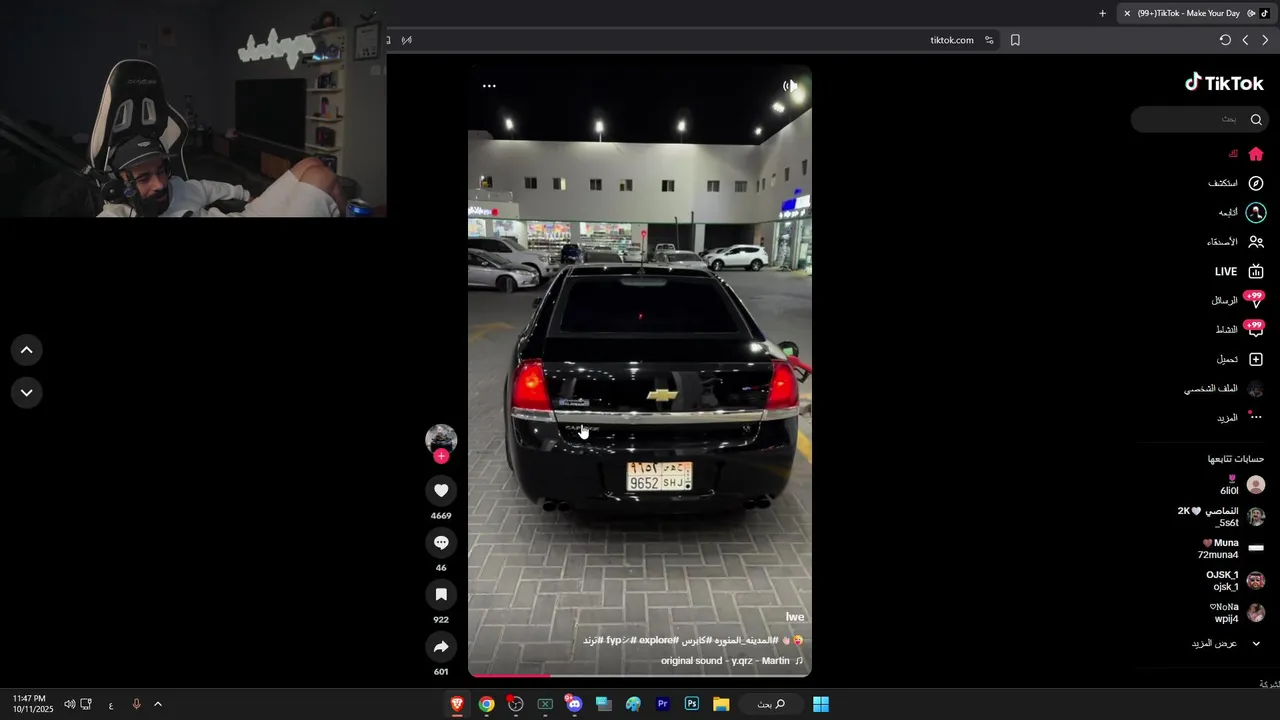Go to previous video with up arrow
This screenshot has height=720, width=1280.
26,350
